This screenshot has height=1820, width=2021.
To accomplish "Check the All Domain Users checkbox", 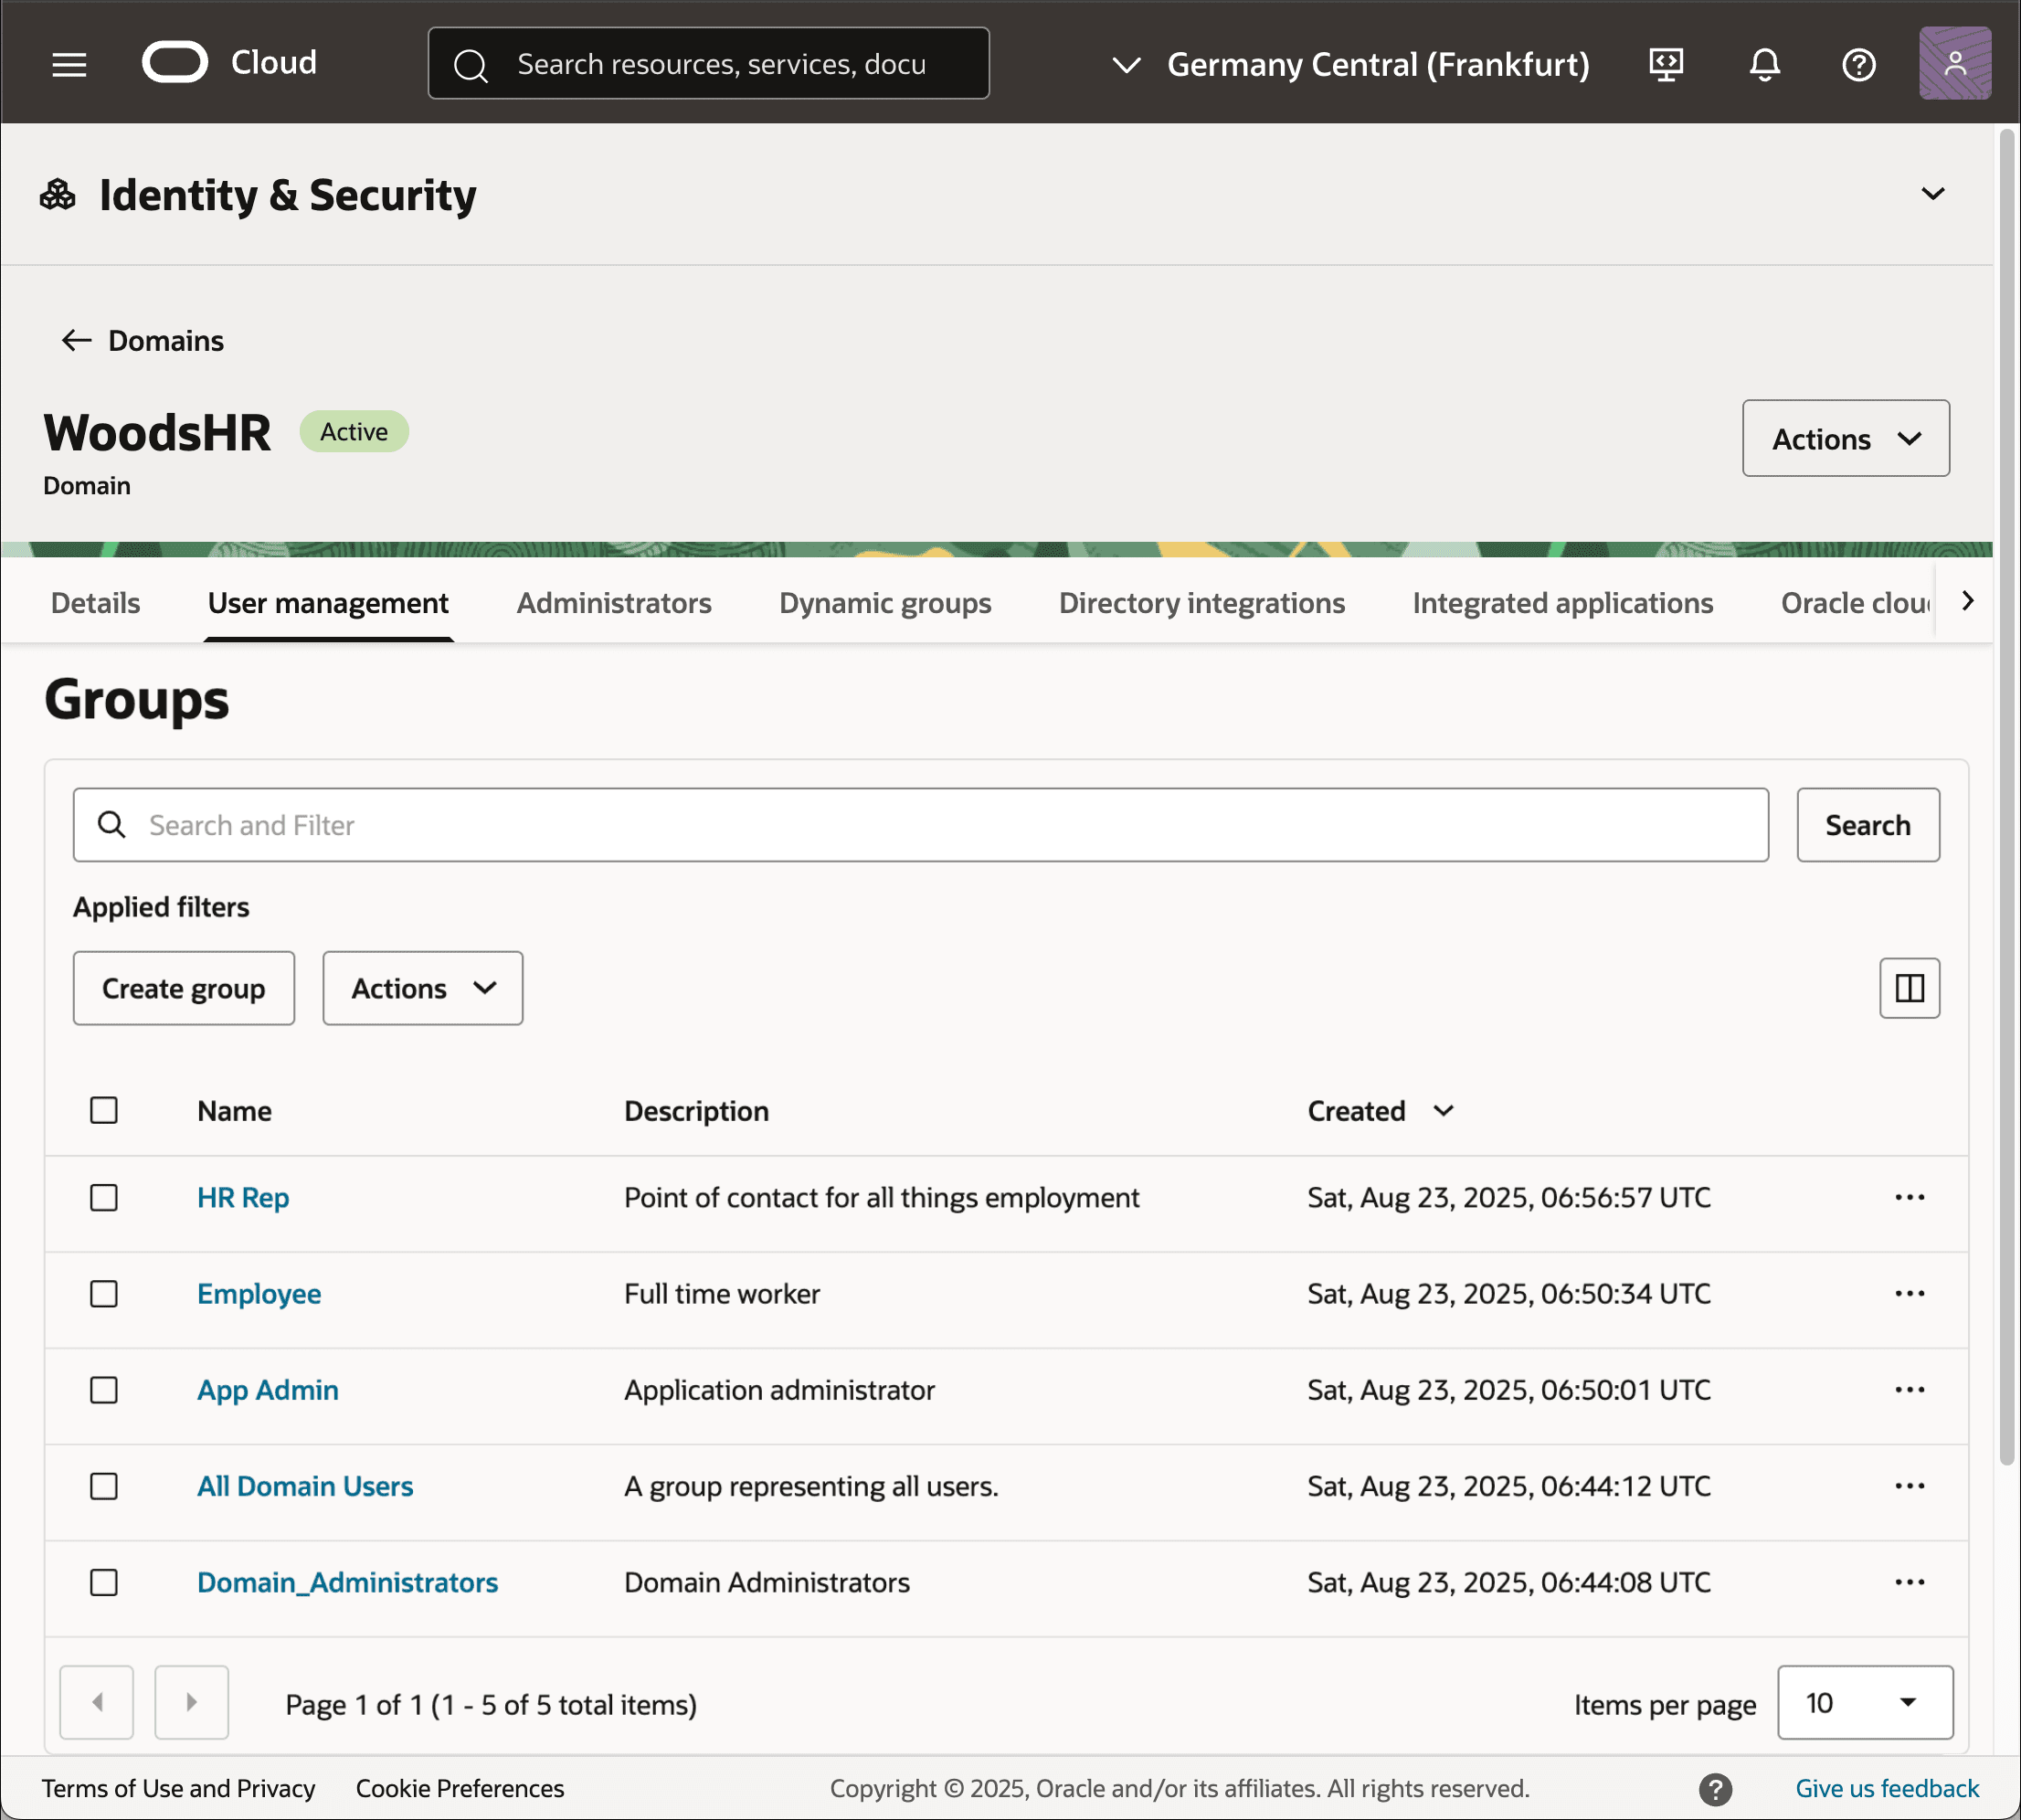I will [x=104, y=1485].
